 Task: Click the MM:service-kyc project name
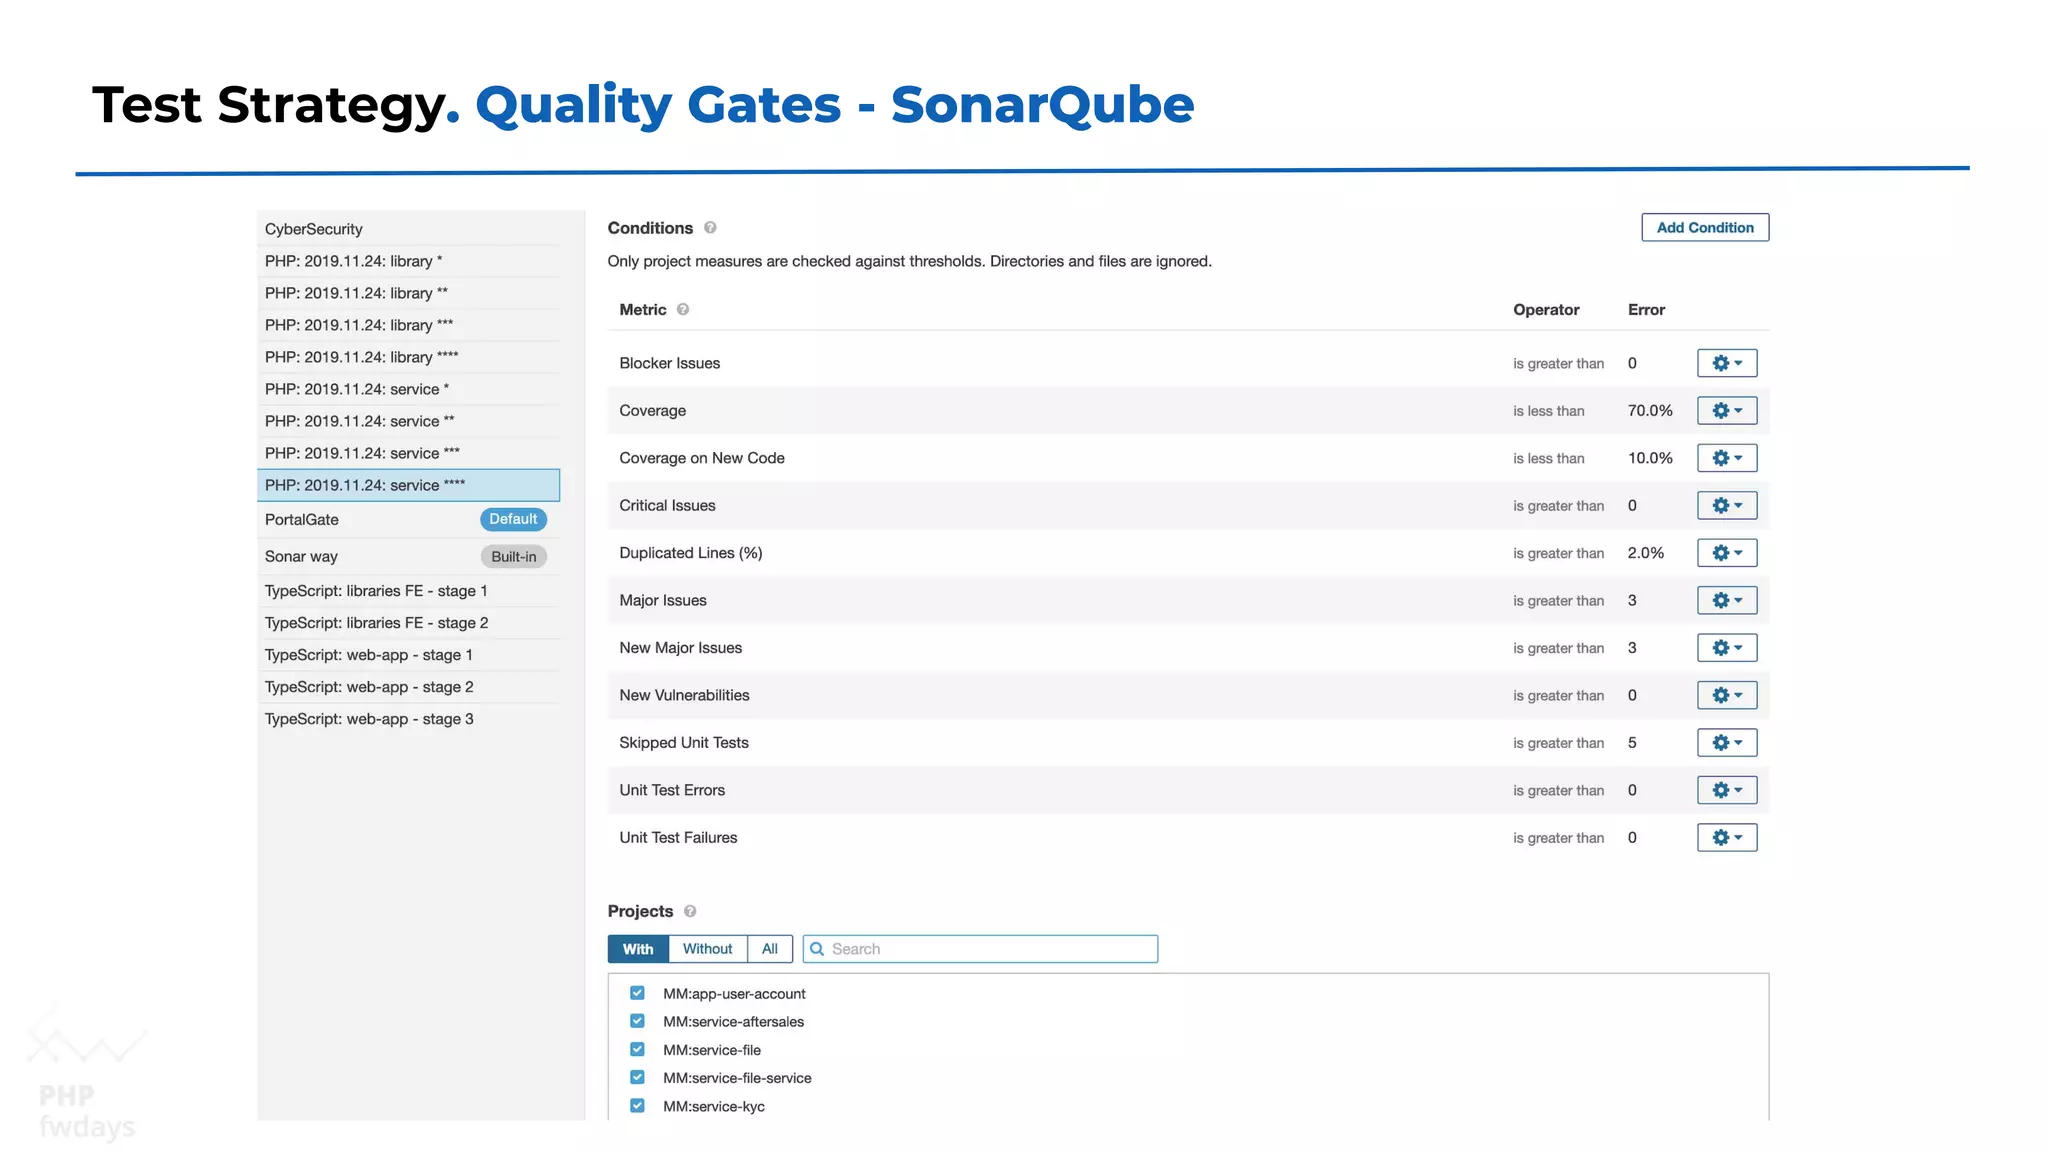click(714, 1106)
